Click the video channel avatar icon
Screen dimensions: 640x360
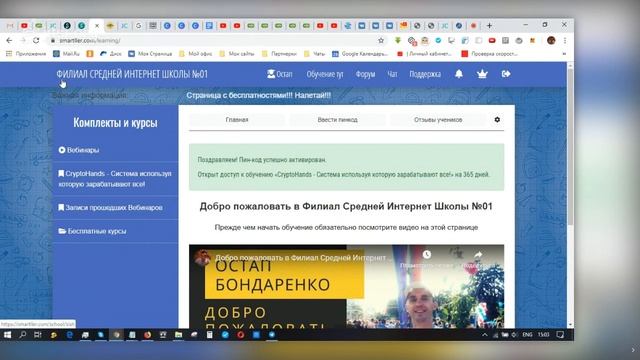[x=202, y=258]
